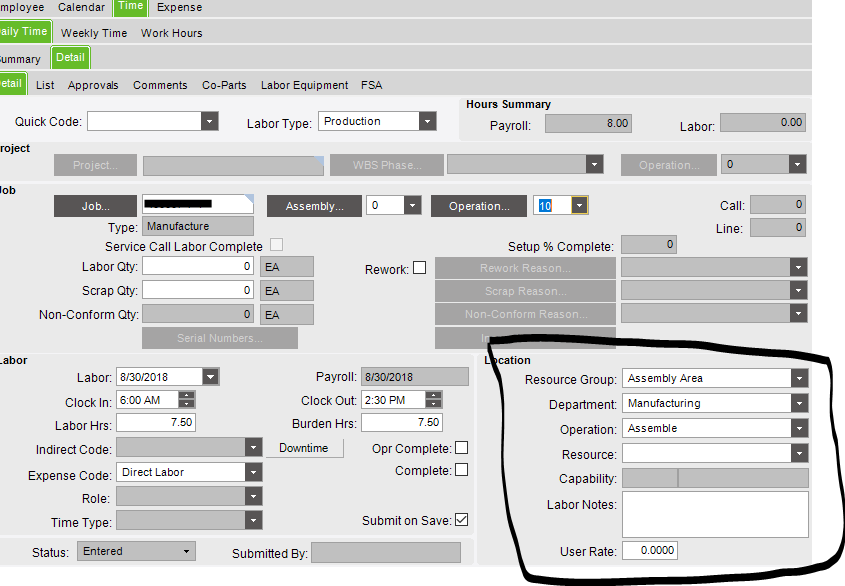Click the Downtime button

(x=303, y=448)
